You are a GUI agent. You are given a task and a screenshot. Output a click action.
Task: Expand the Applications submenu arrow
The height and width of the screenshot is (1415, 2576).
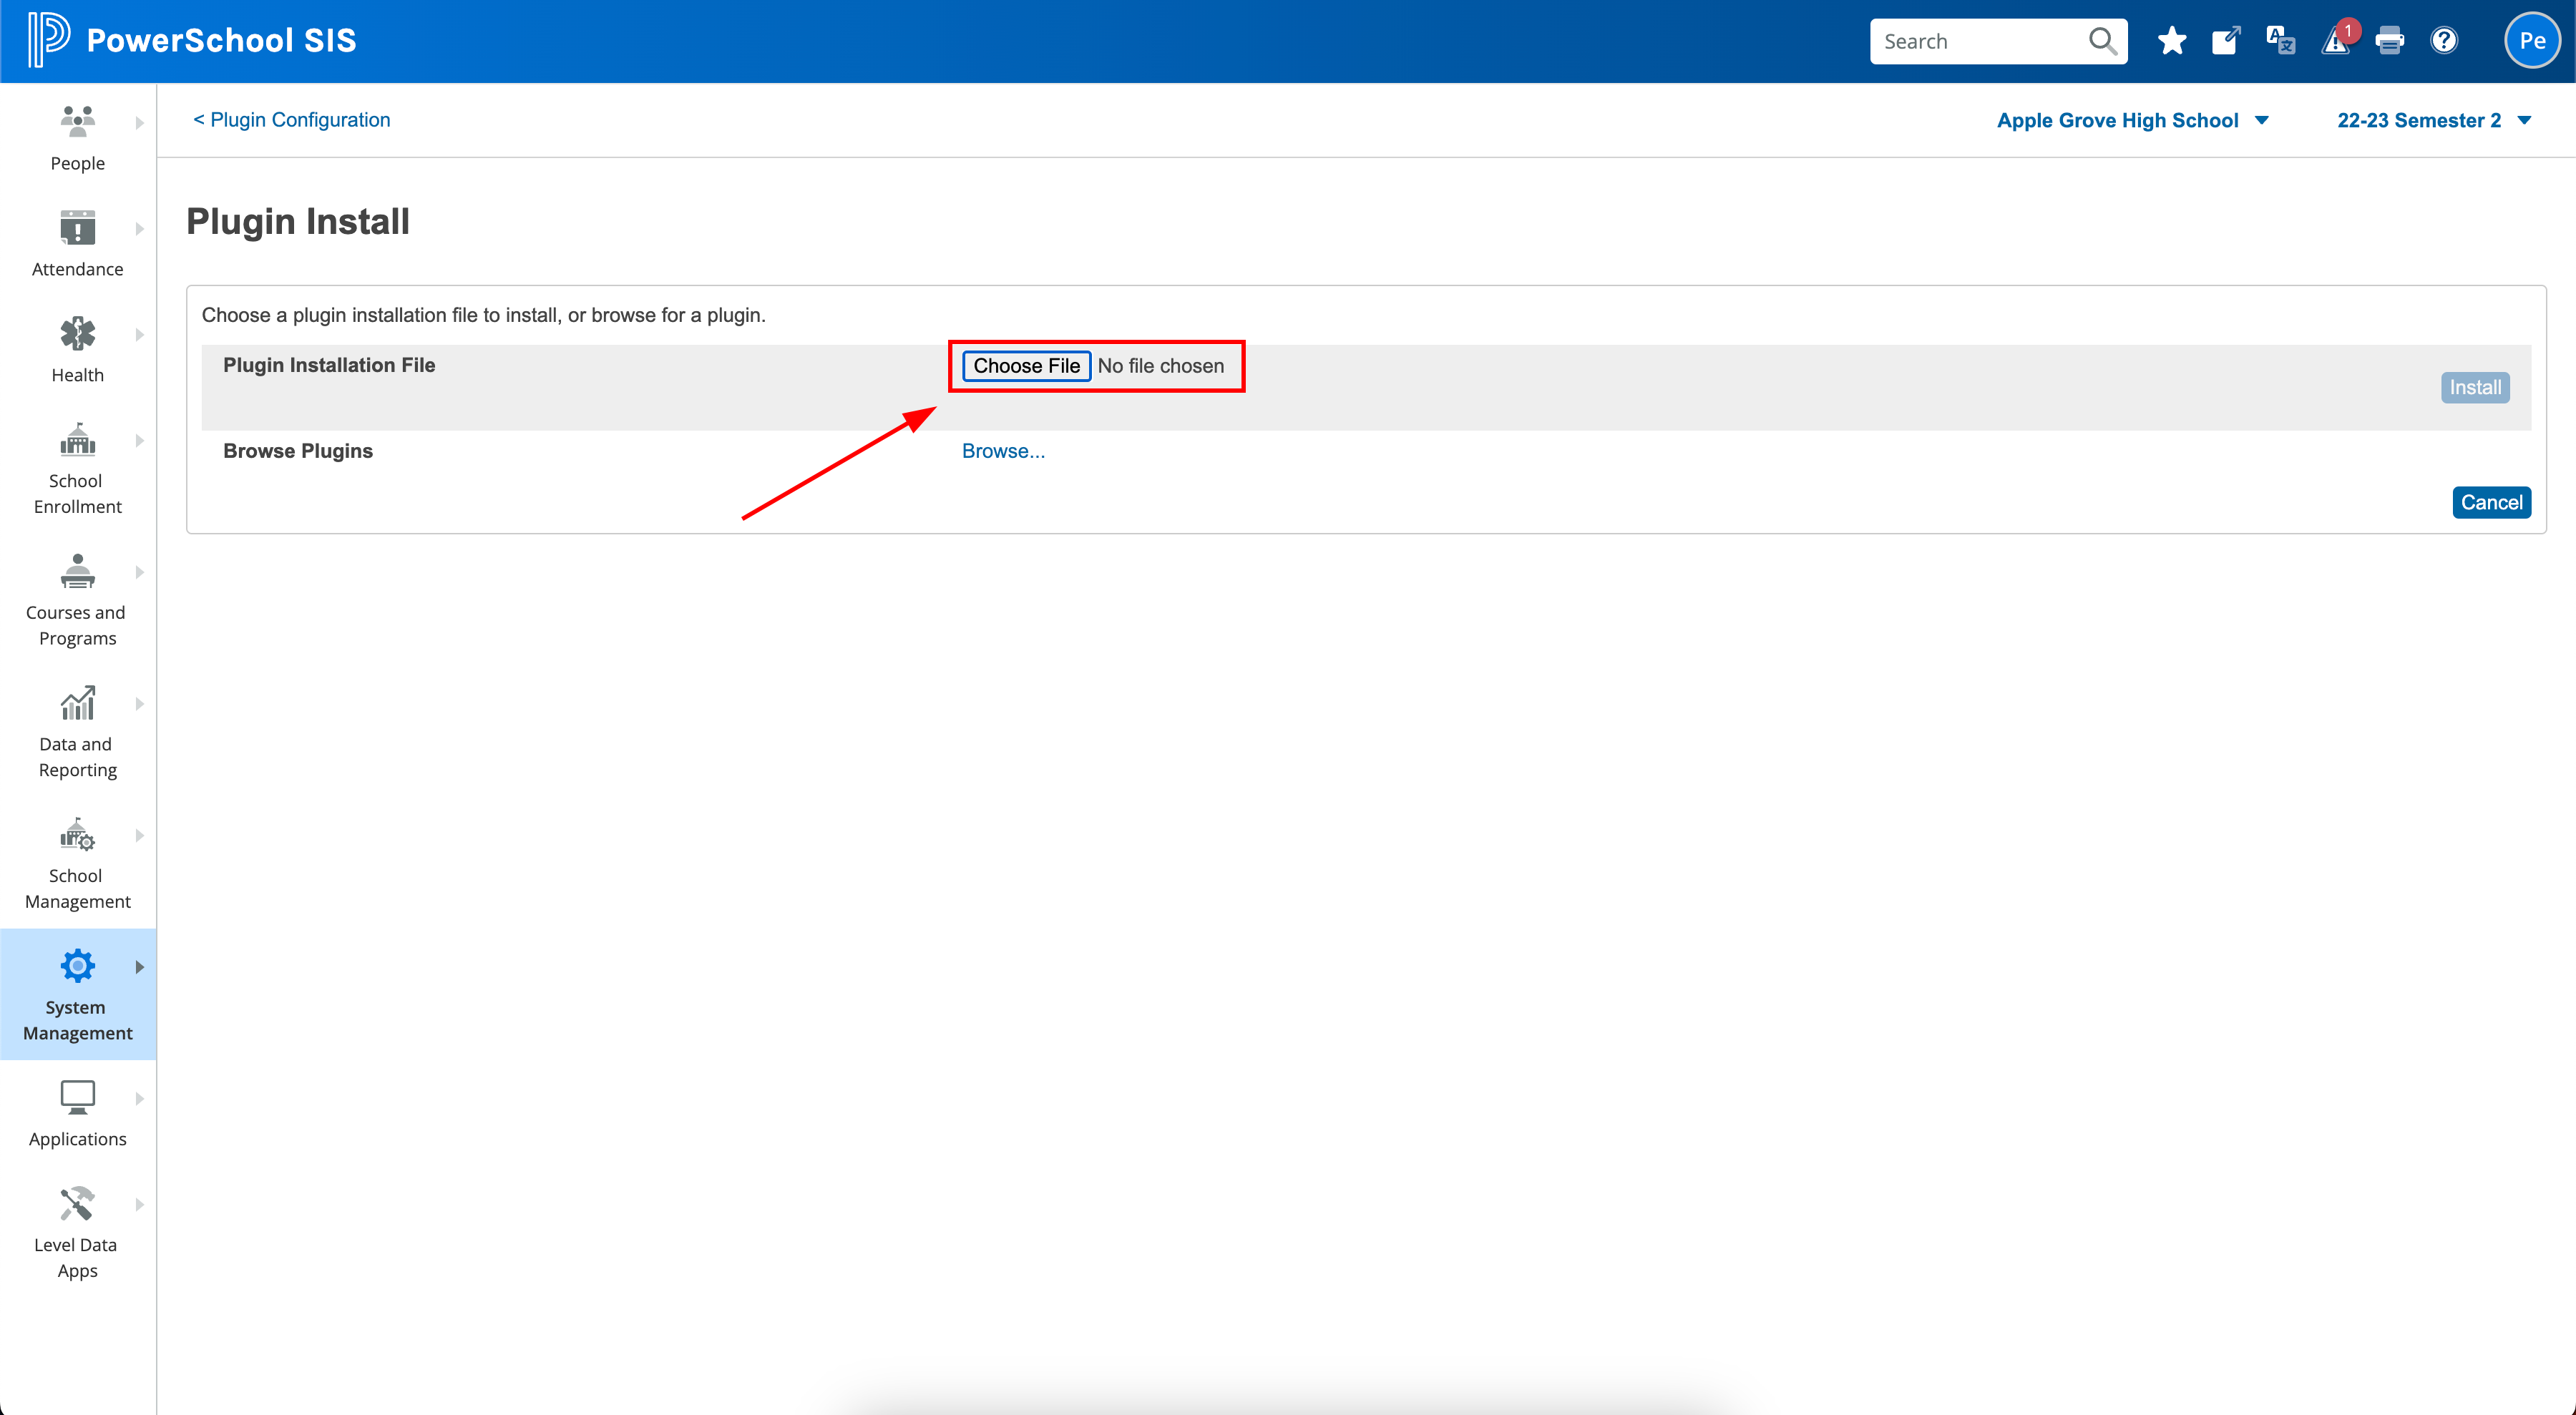click(x=140, y=1099)
